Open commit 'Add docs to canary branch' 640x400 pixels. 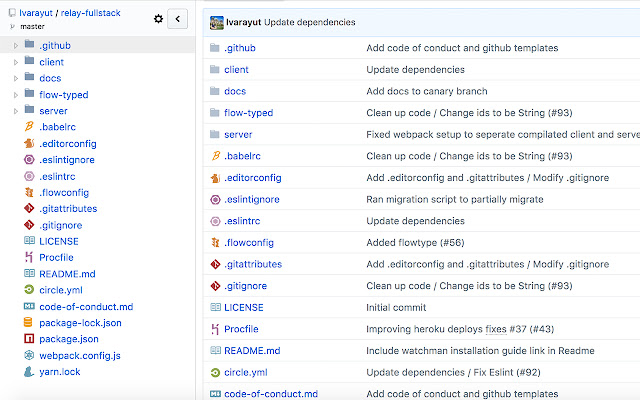click(x=427, y=91)
